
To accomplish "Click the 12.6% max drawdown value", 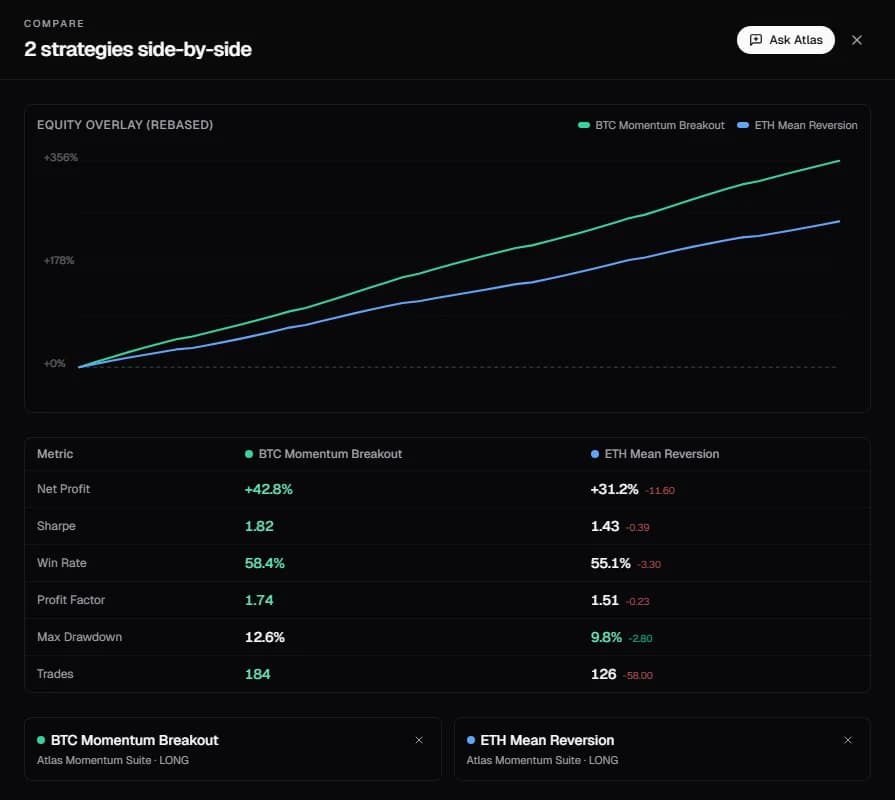I will tap(264, 637).
